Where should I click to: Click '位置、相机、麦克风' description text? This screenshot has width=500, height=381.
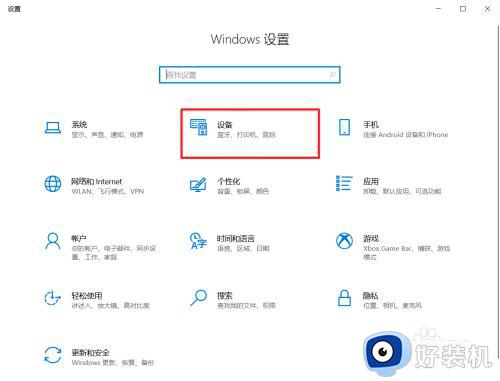[x=393, y=305]
